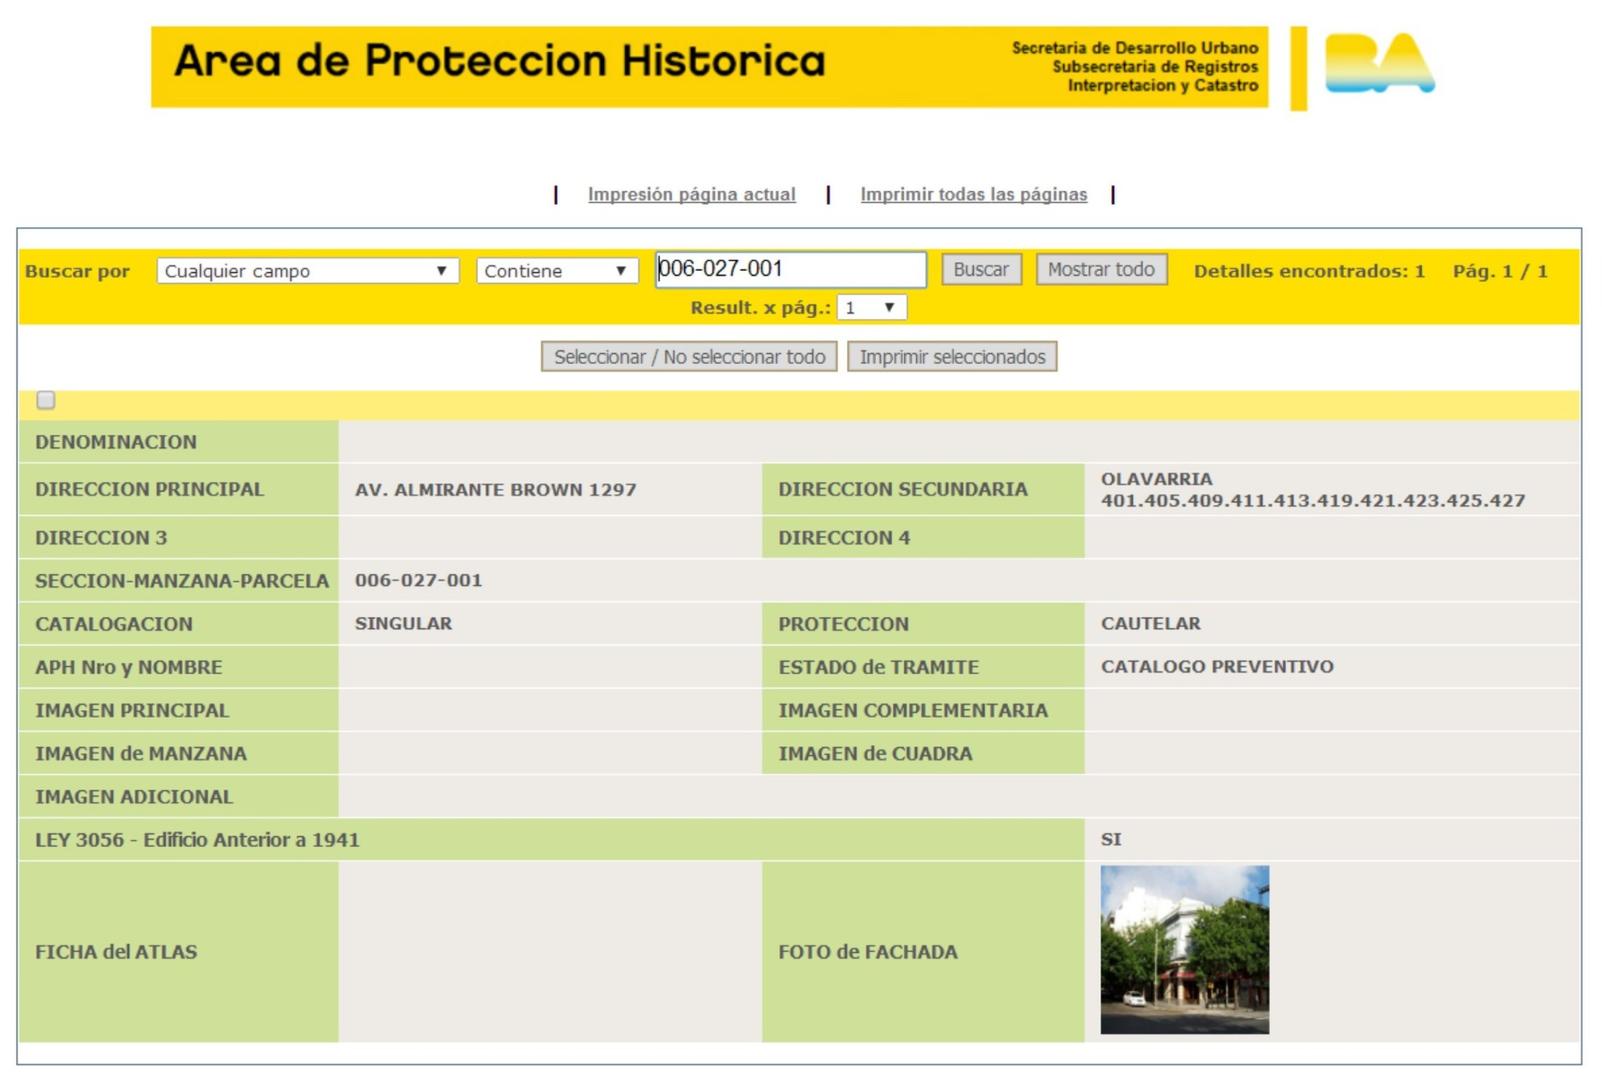Tick the record selection checkbox

46,401
